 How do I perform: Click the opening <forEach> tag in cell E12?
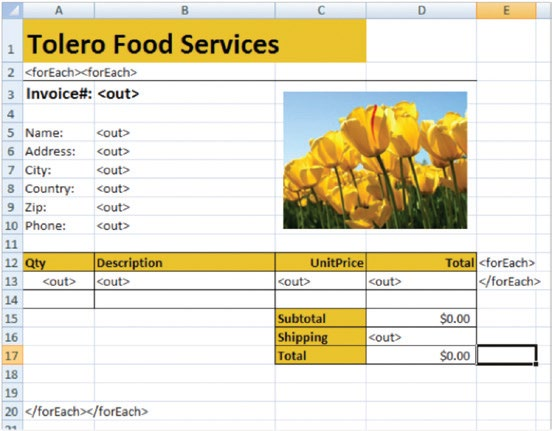[507, 263]
